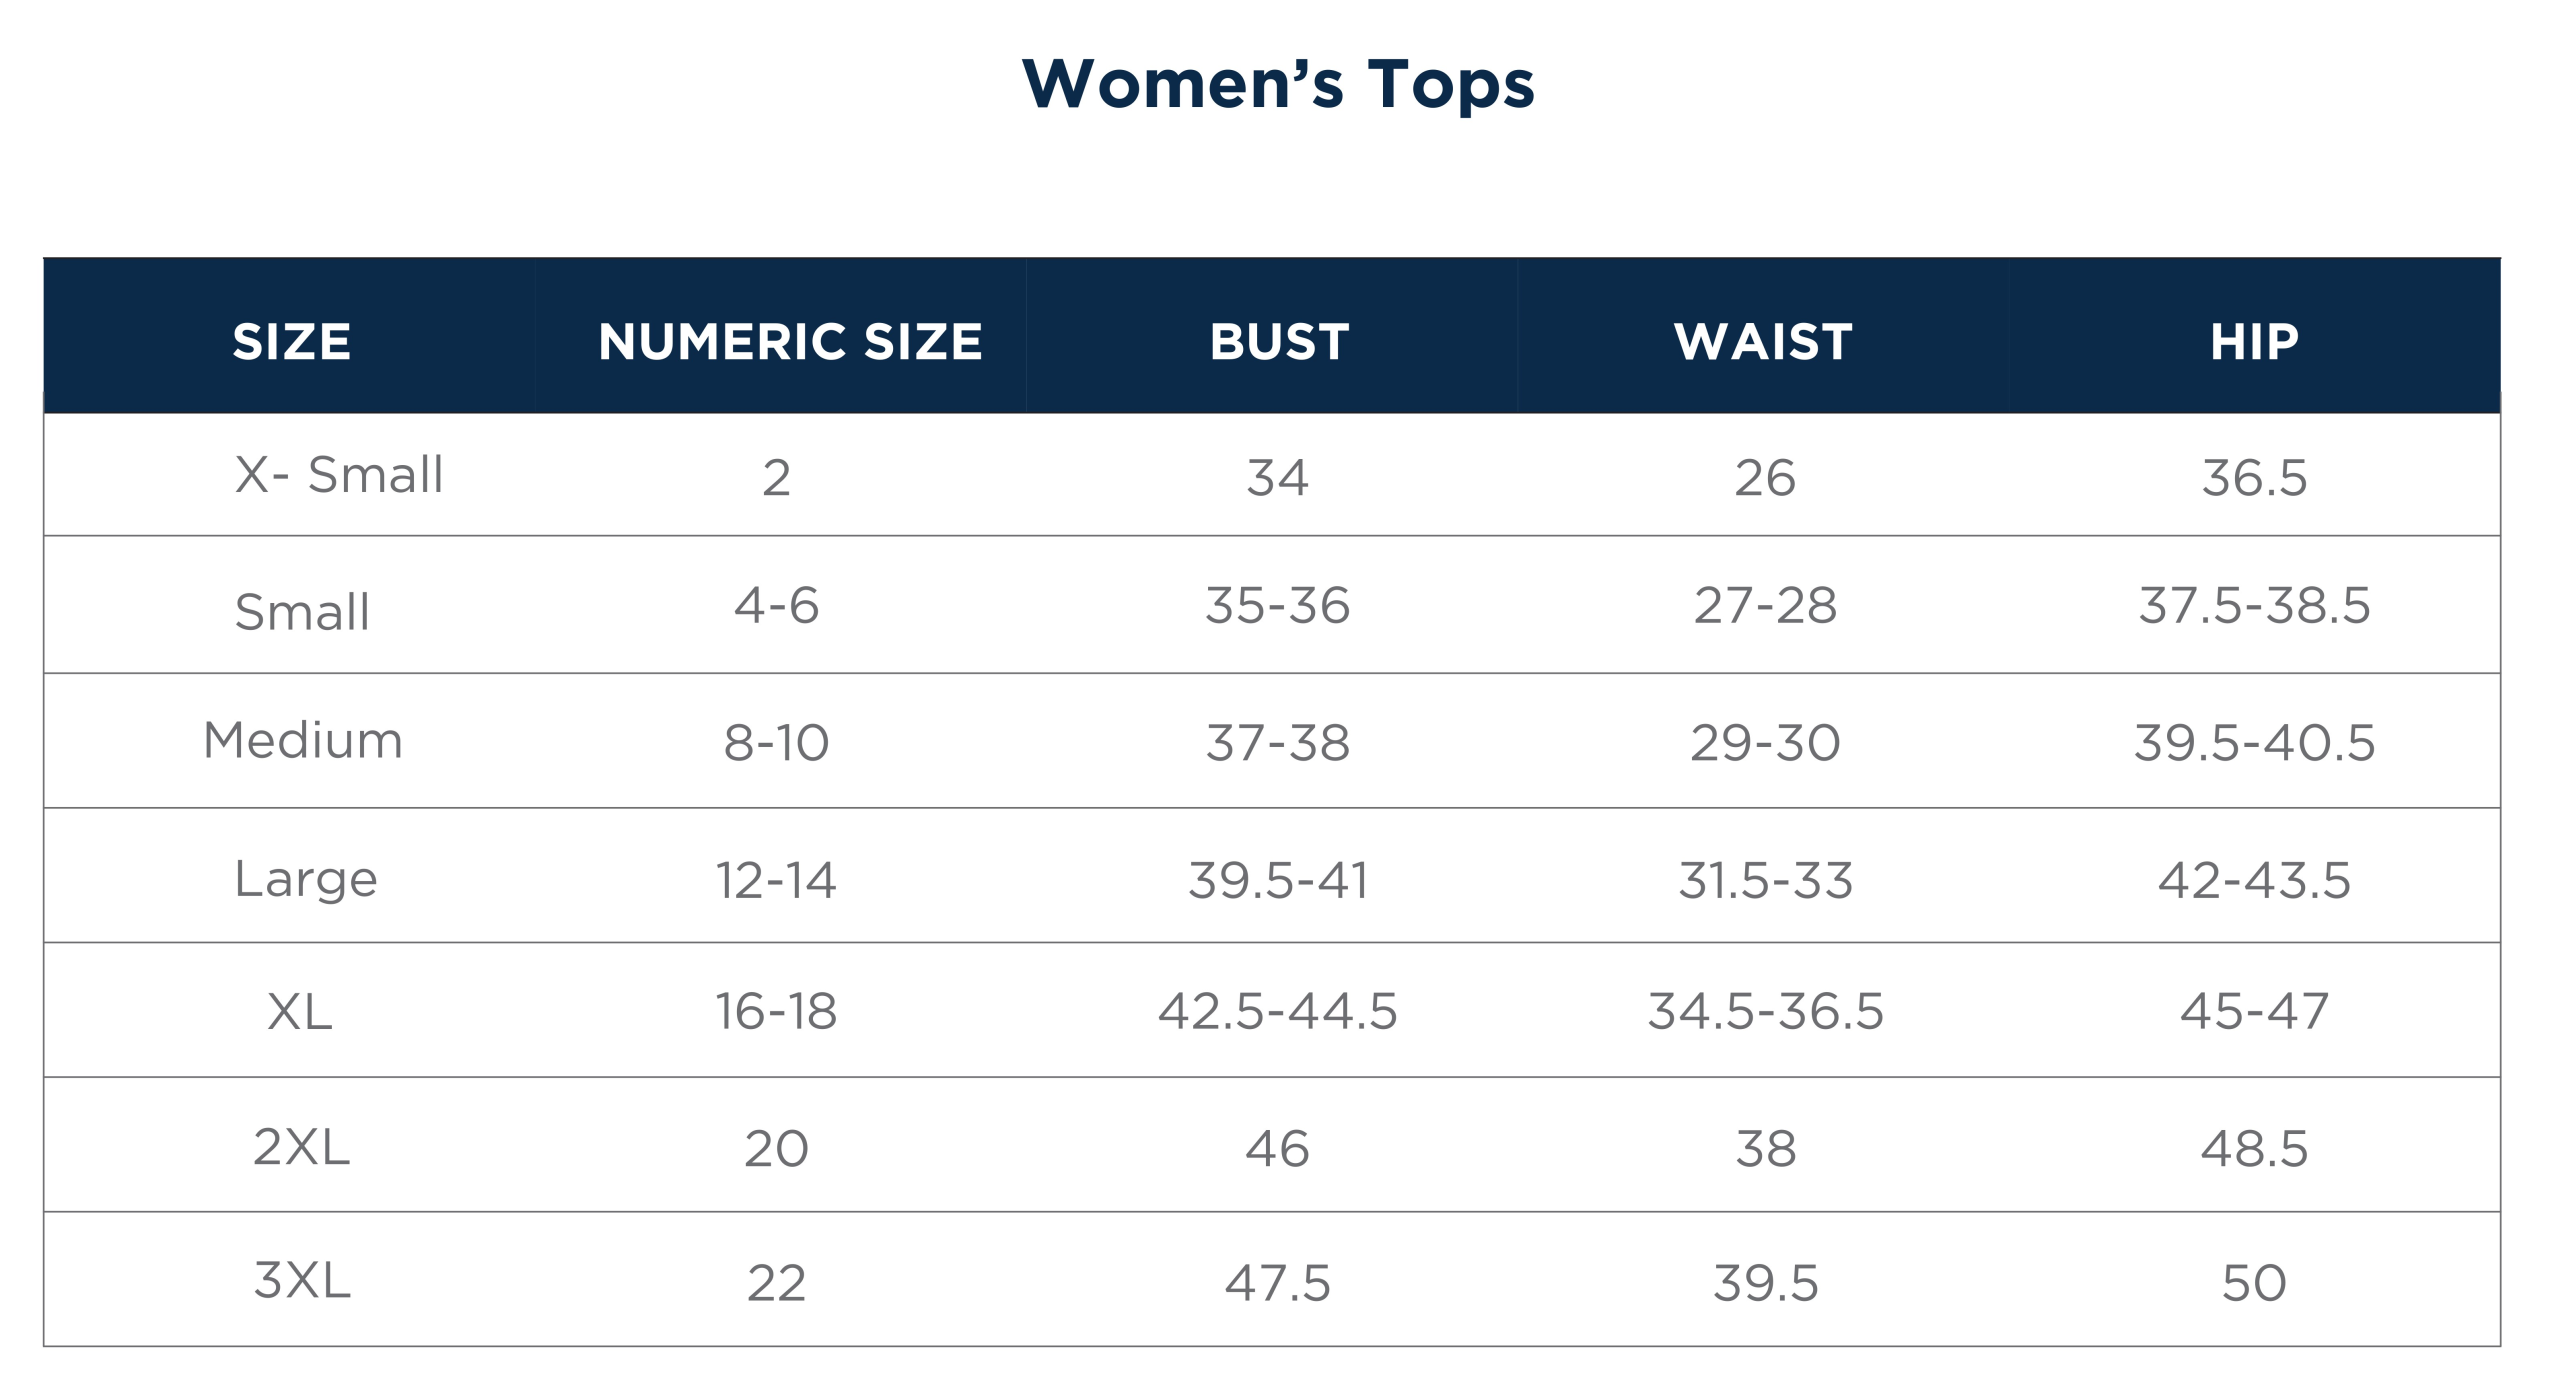Select bust value 39.5-41
The height and width of the screenshot is (1381, 2550).
click(x=1277, y=881)
